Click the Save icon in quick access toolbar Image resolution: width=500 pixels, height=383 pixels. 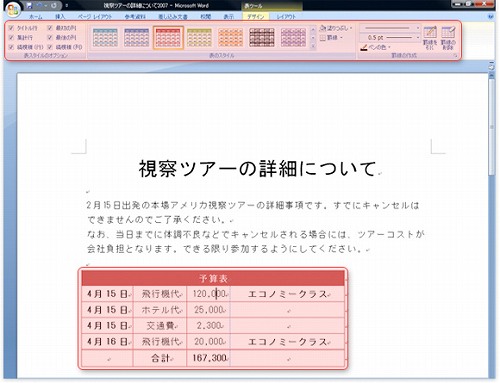tap(29, 5)
